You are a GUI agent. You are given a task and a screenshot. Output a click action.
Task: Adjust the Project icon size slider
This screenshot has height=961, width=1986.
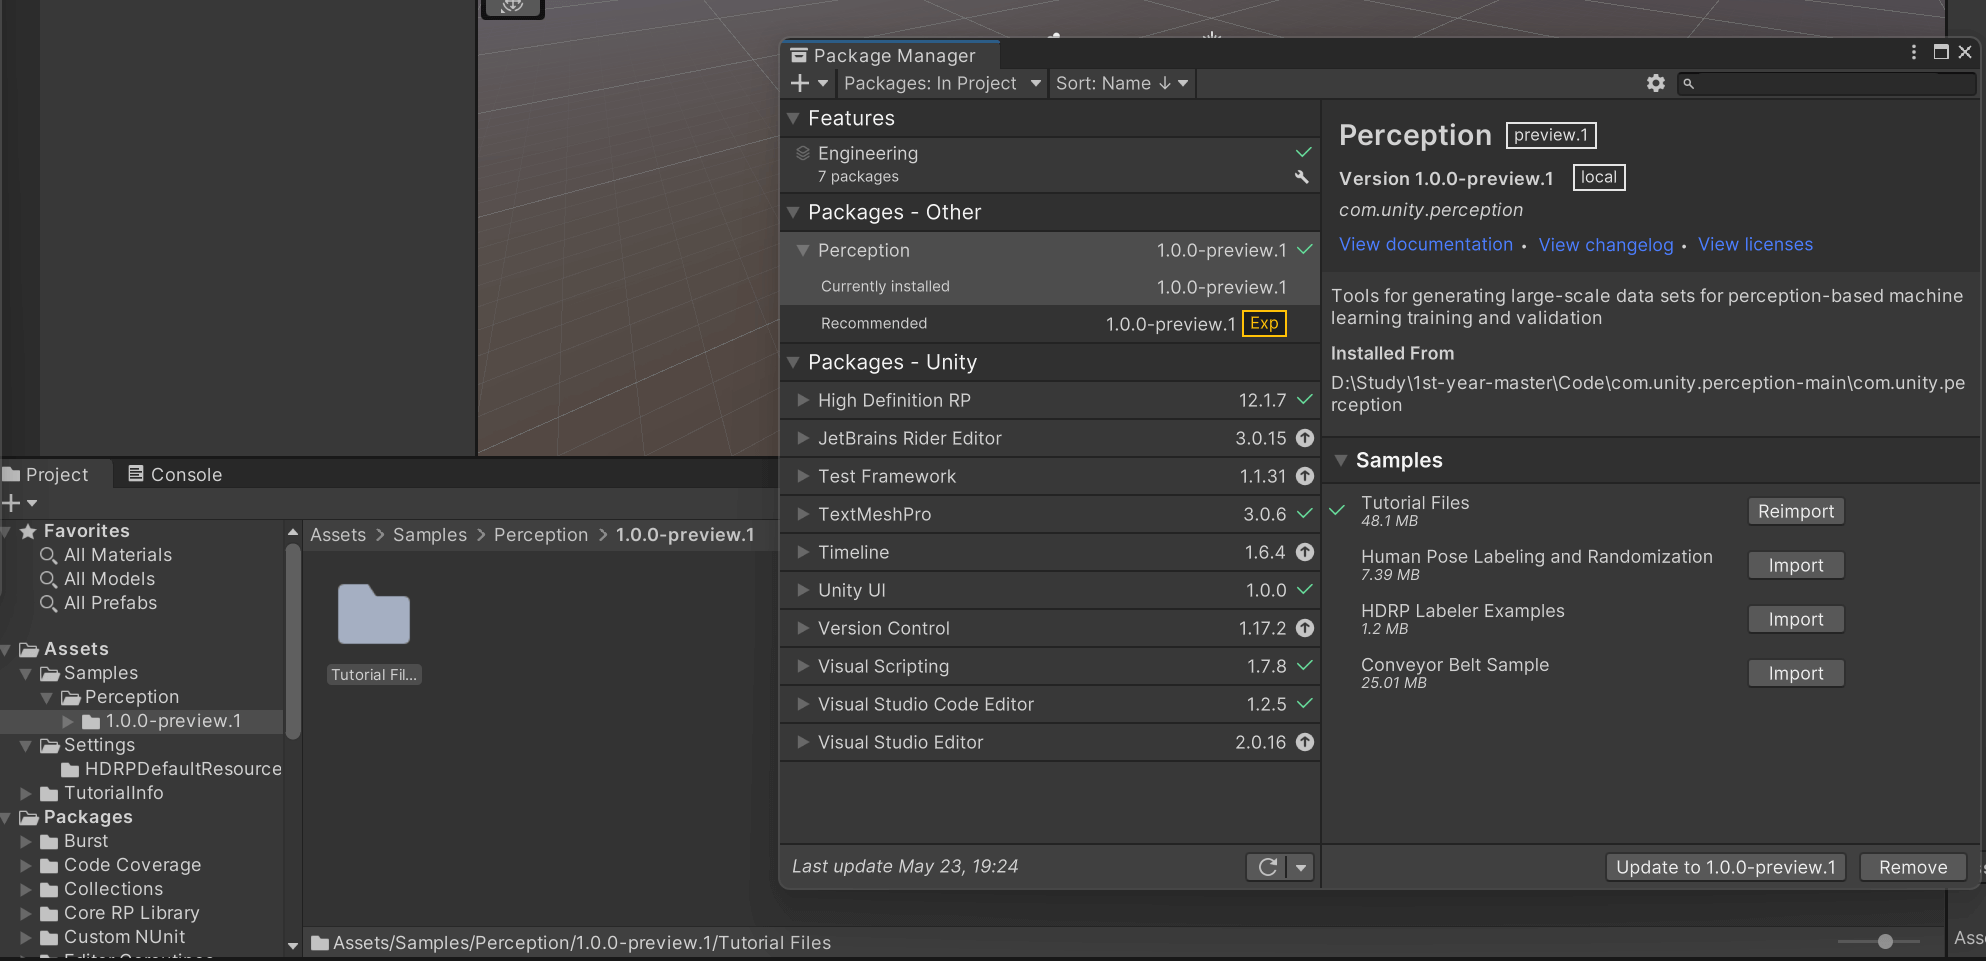click(1885, 941)
